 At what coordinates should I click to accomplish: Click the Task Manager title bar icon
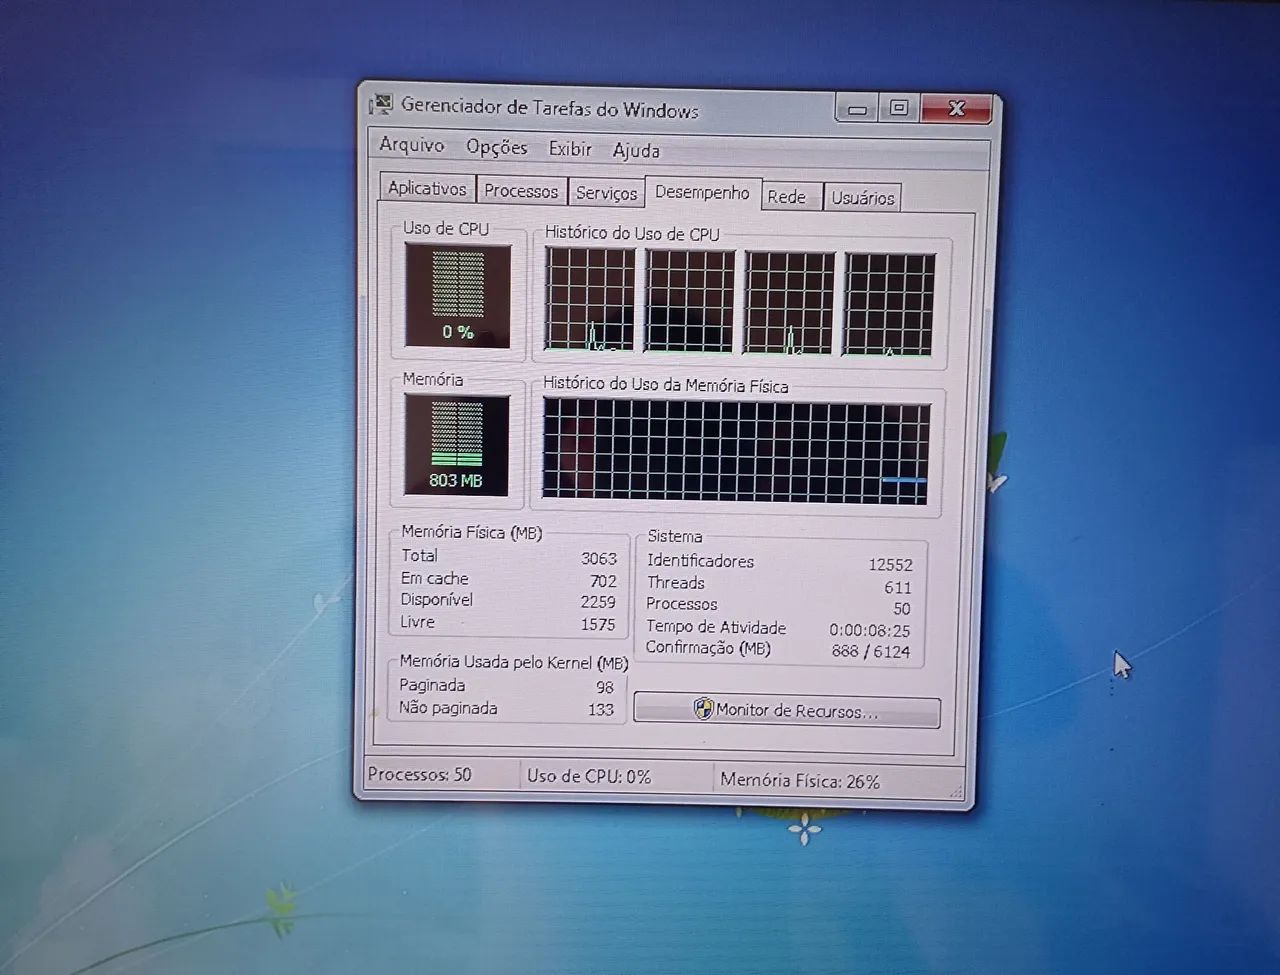tap(381, 104)
